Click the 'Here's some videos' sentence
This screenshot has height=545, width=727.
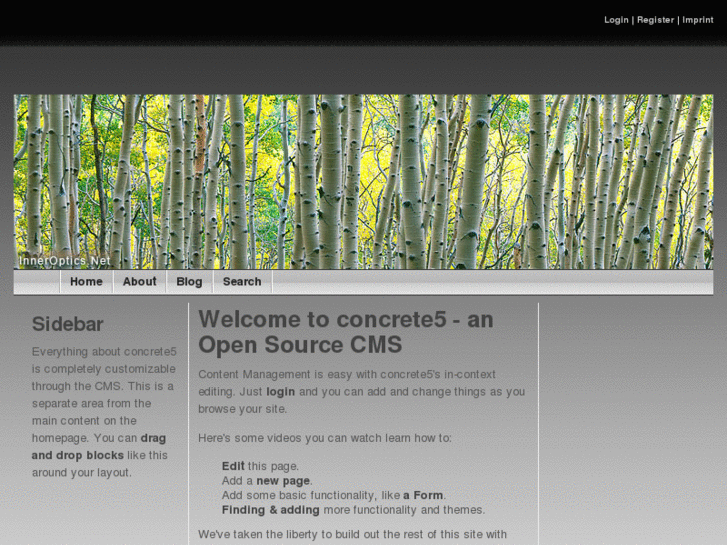tap(325, 438)
